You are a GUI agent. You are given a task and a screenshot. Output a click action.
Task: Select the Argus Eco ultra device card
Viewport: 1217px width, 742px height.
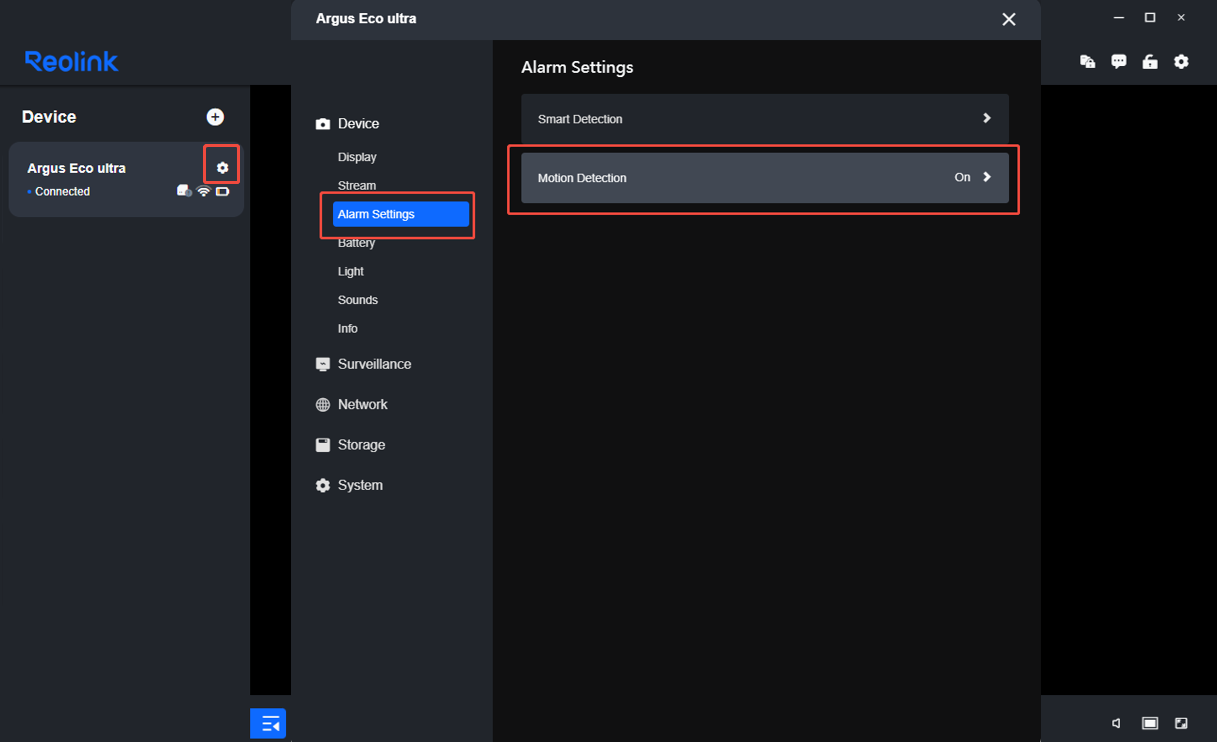126,179
